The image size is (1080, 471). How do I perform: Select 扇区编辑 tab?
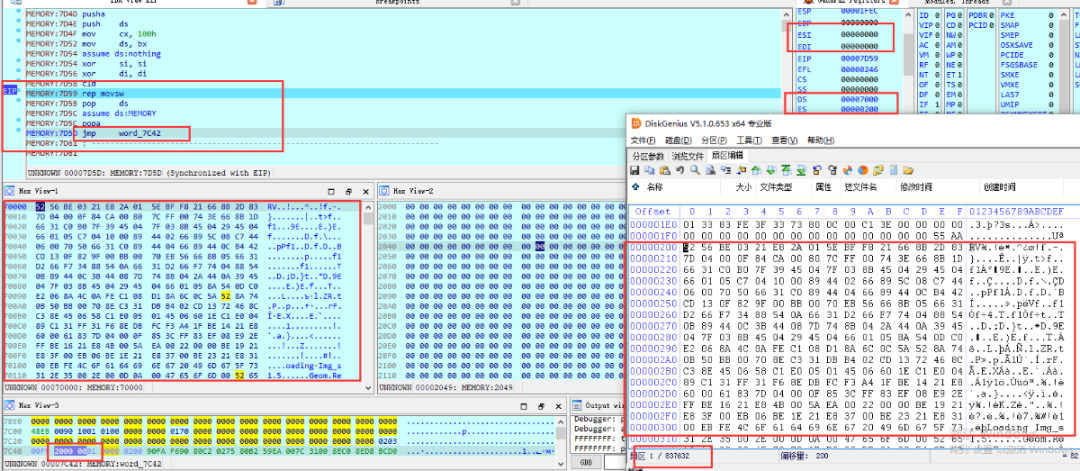coord(727,156)
